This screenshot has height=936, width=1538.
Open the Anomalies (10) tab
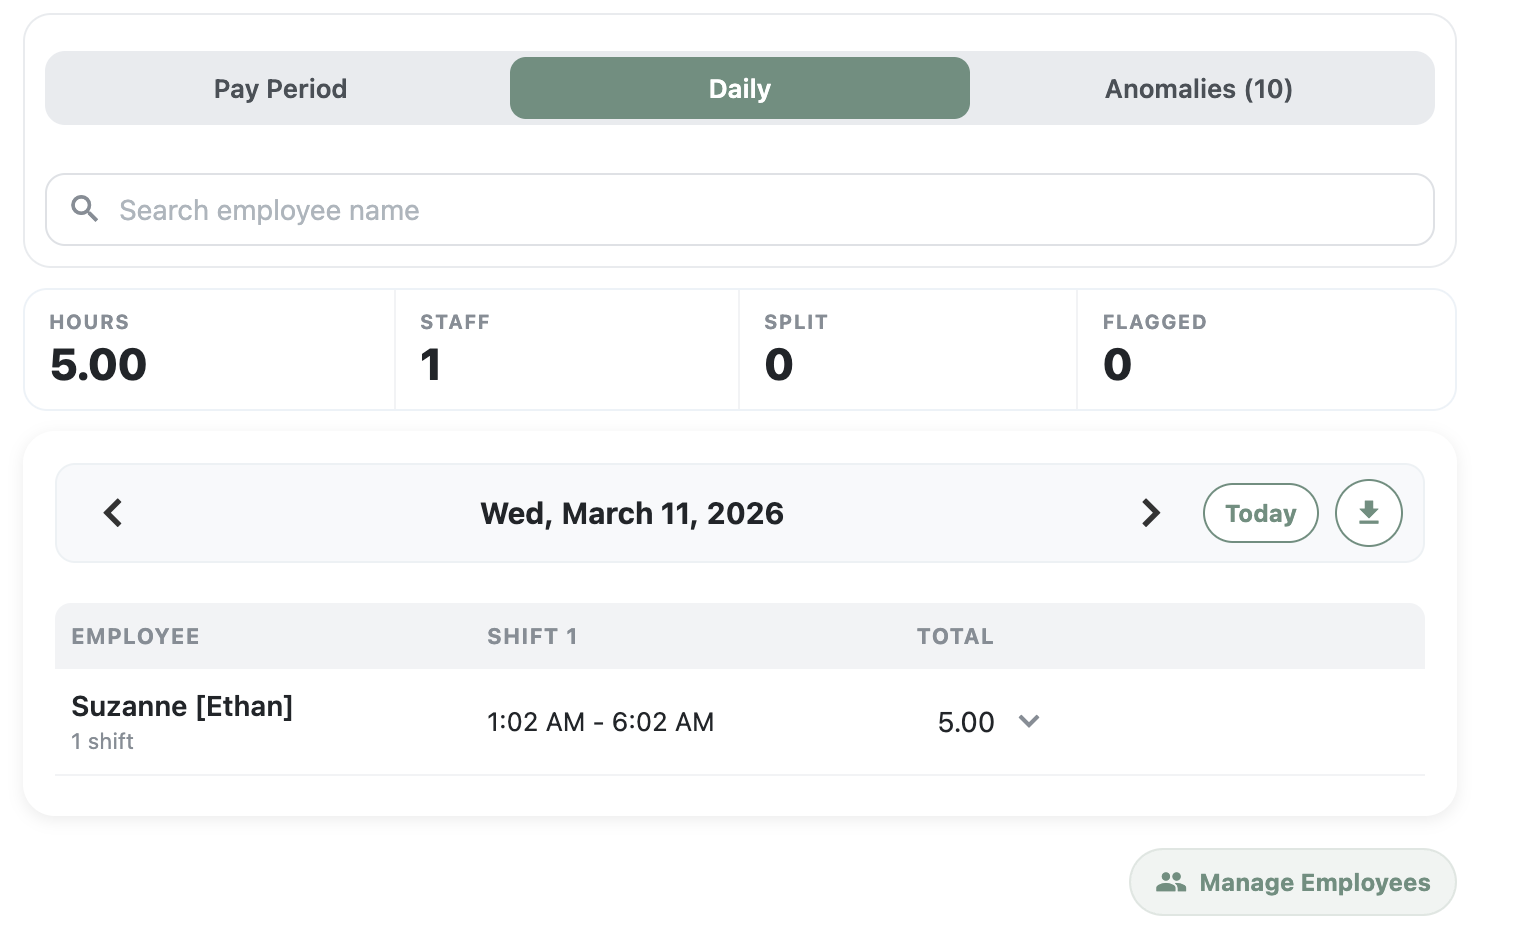pyautogui.click(x=1198, y=89)
